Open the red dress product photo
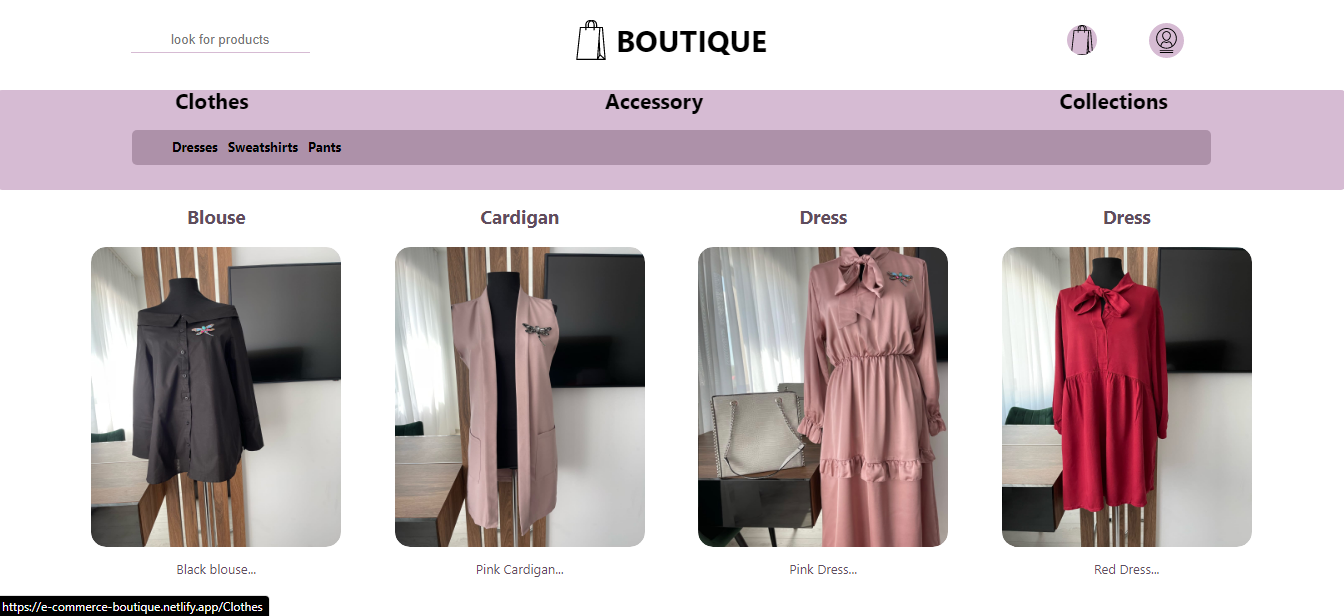Image resolution: width=1344 pixels, height=616 pixels. point(1127,397)
